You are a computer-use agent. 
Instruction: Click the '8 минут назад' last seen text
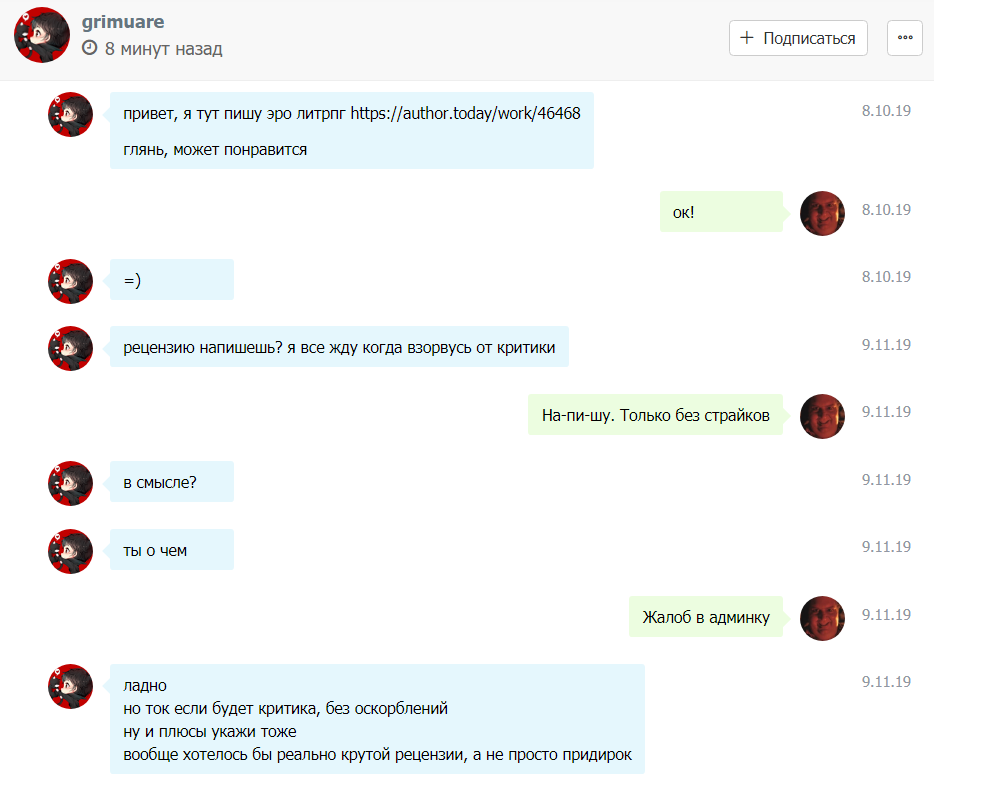(x=163, y=48)
